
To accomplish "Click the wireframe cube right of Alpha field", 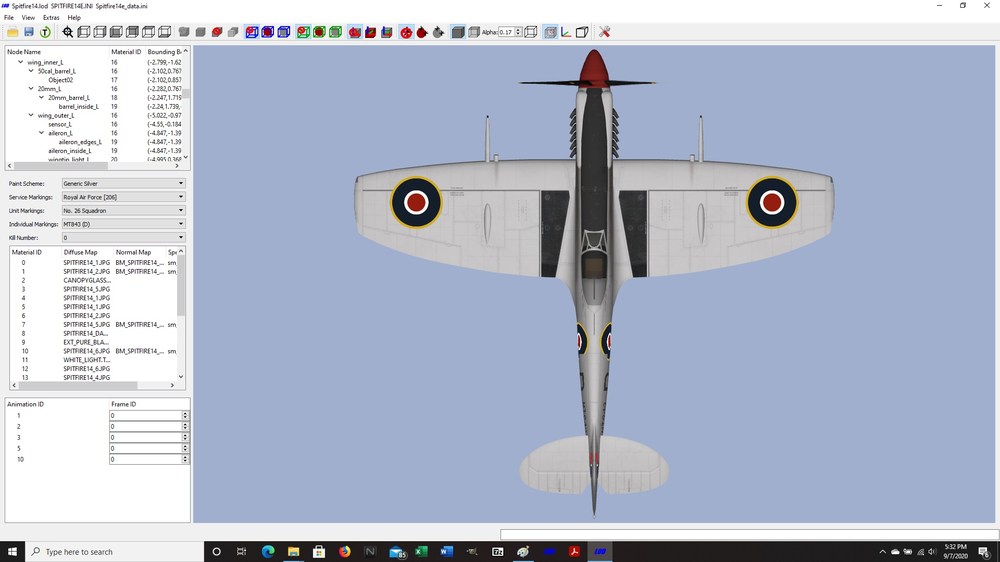I will 531,32.
